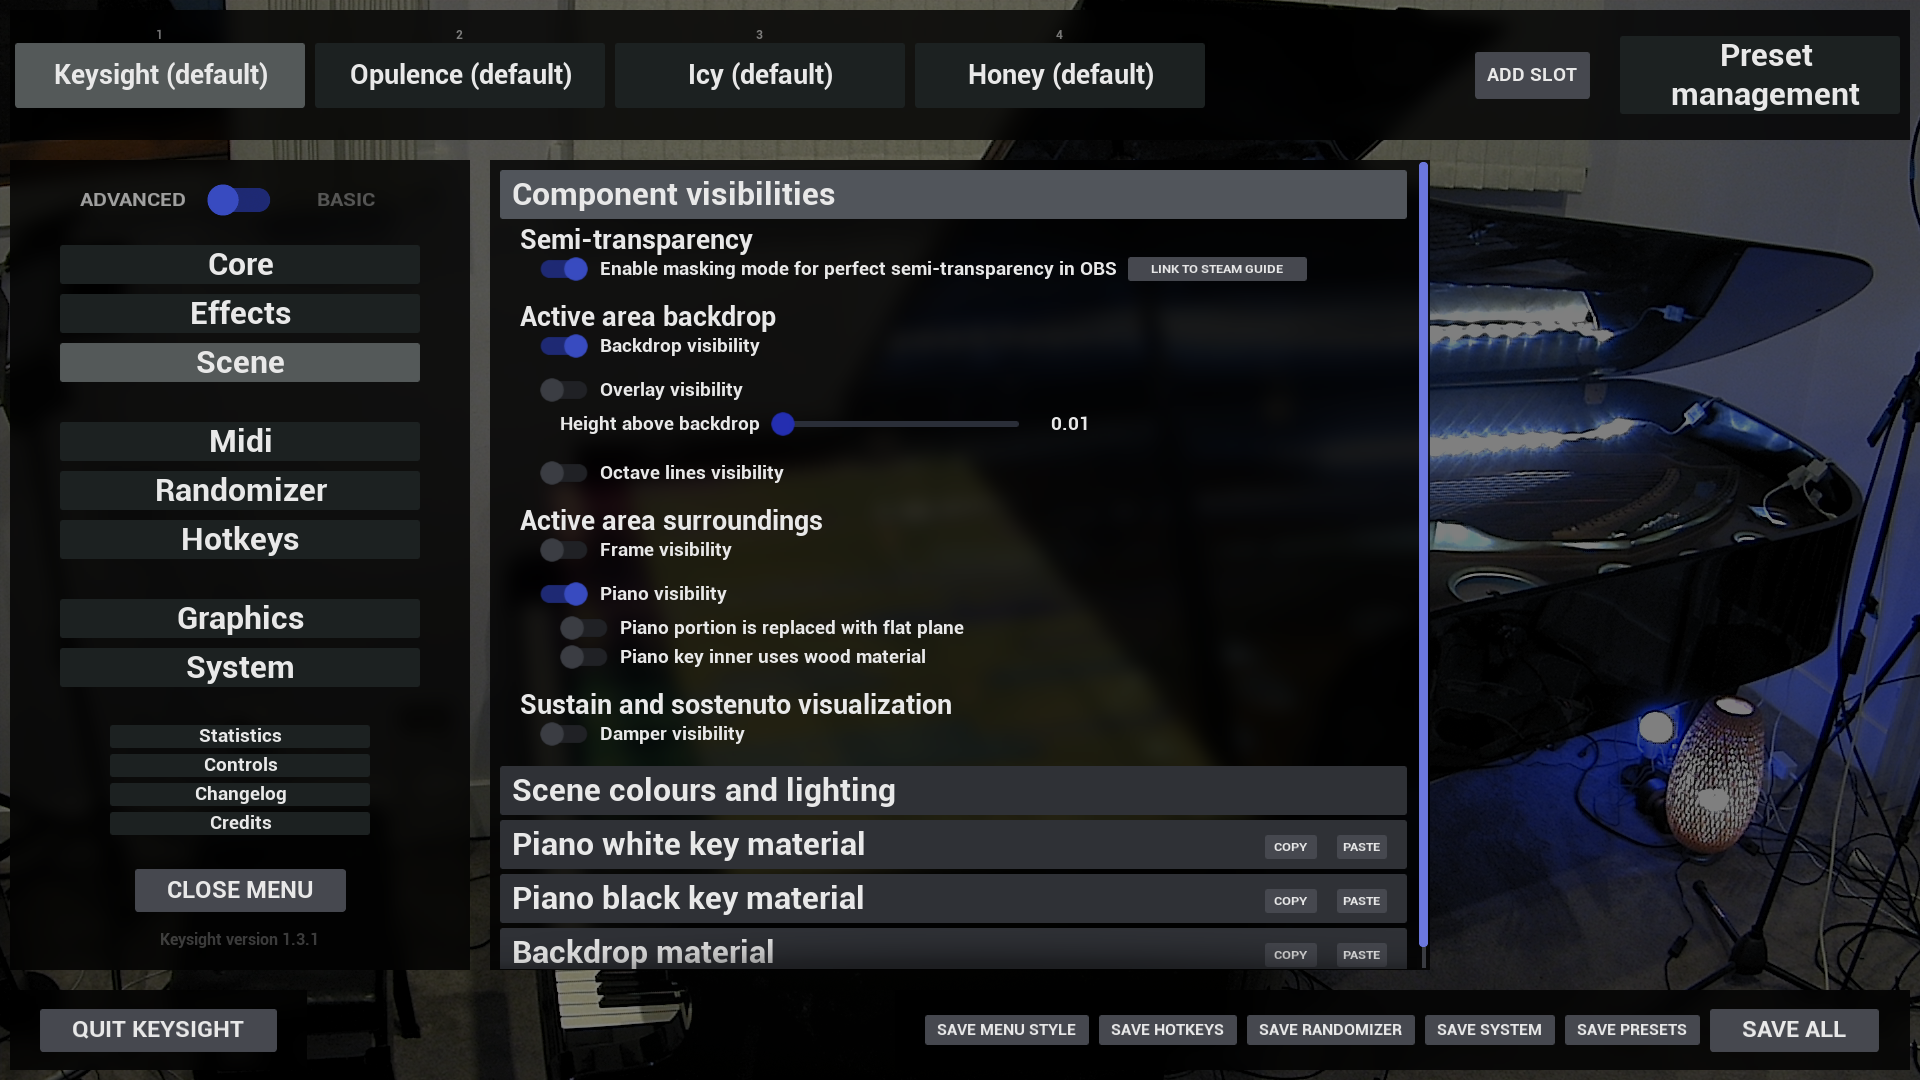
Task: Toggle the Advanced/Basic mode switch
Action: pos(239,200)
